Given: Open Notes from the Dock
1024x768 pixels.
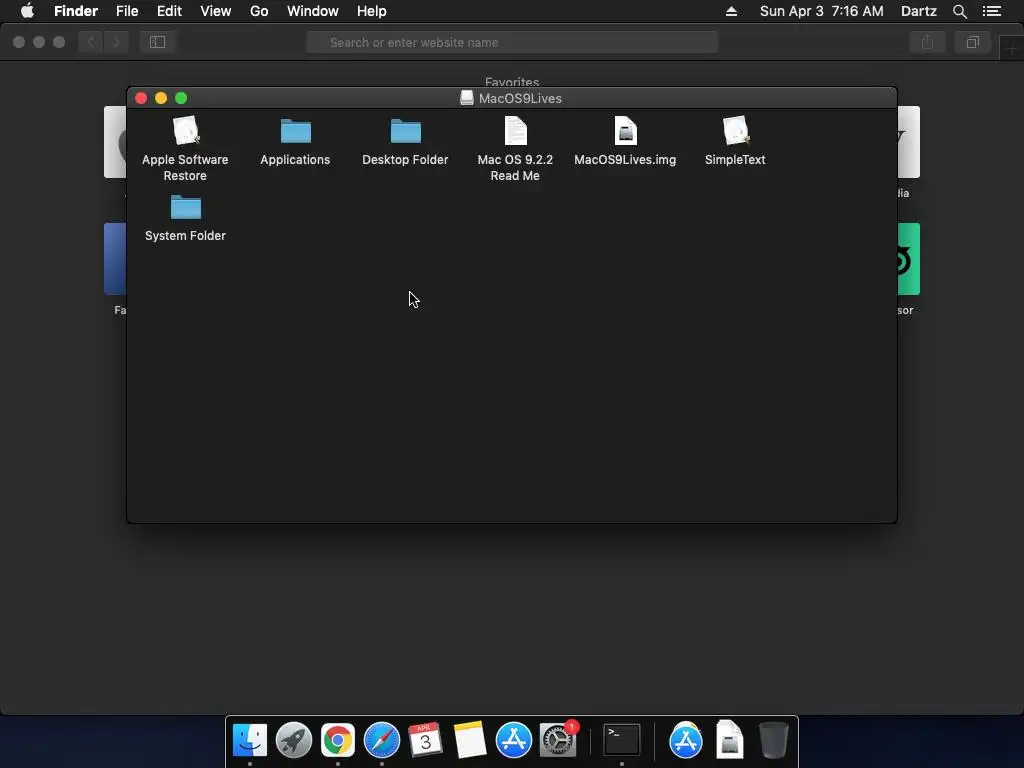Looking at the screenshot, I should click(470, 740).
